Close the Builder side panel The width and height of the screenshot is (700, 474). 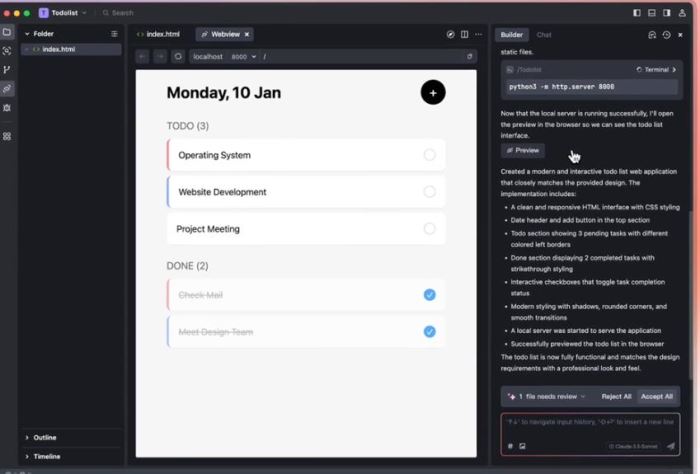(680, 35)
